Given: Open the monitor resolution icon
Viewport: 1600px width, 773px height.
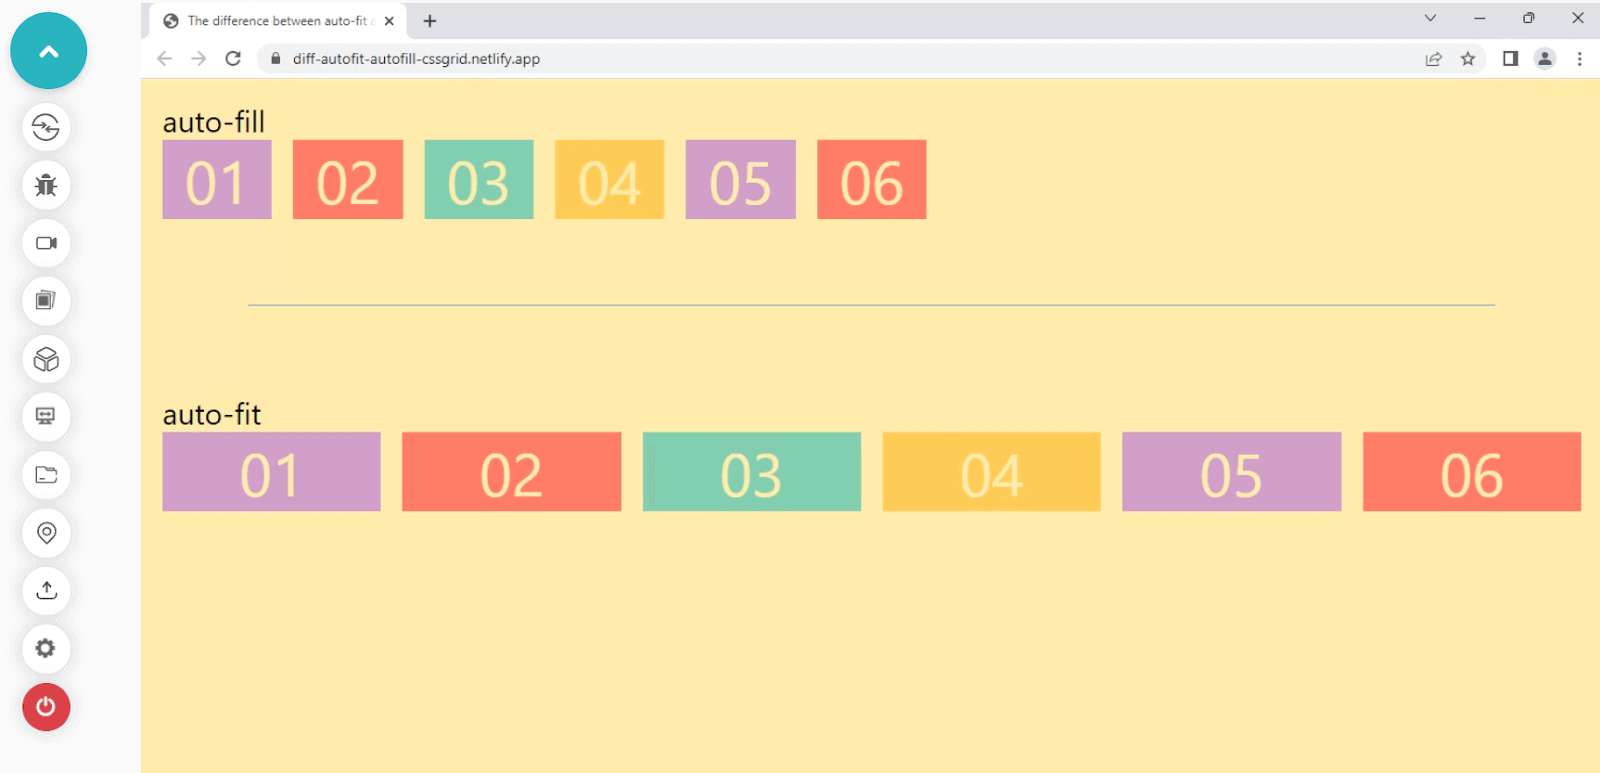Looking at the screenshot, I should (x=46, y=417).
